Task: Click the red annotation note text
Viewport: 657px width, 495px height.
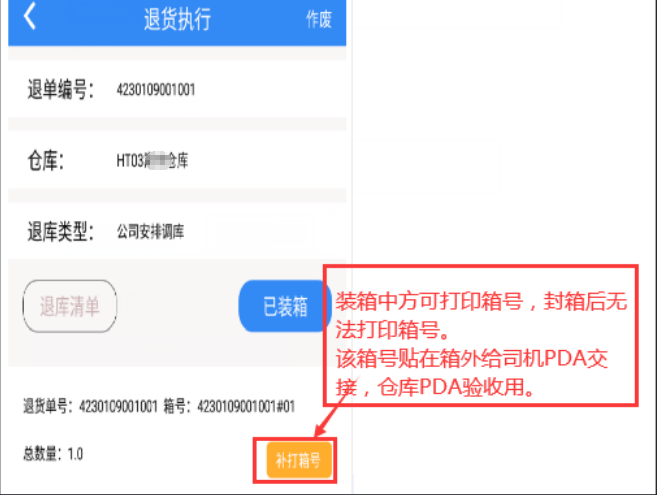Action: [481, 344]
